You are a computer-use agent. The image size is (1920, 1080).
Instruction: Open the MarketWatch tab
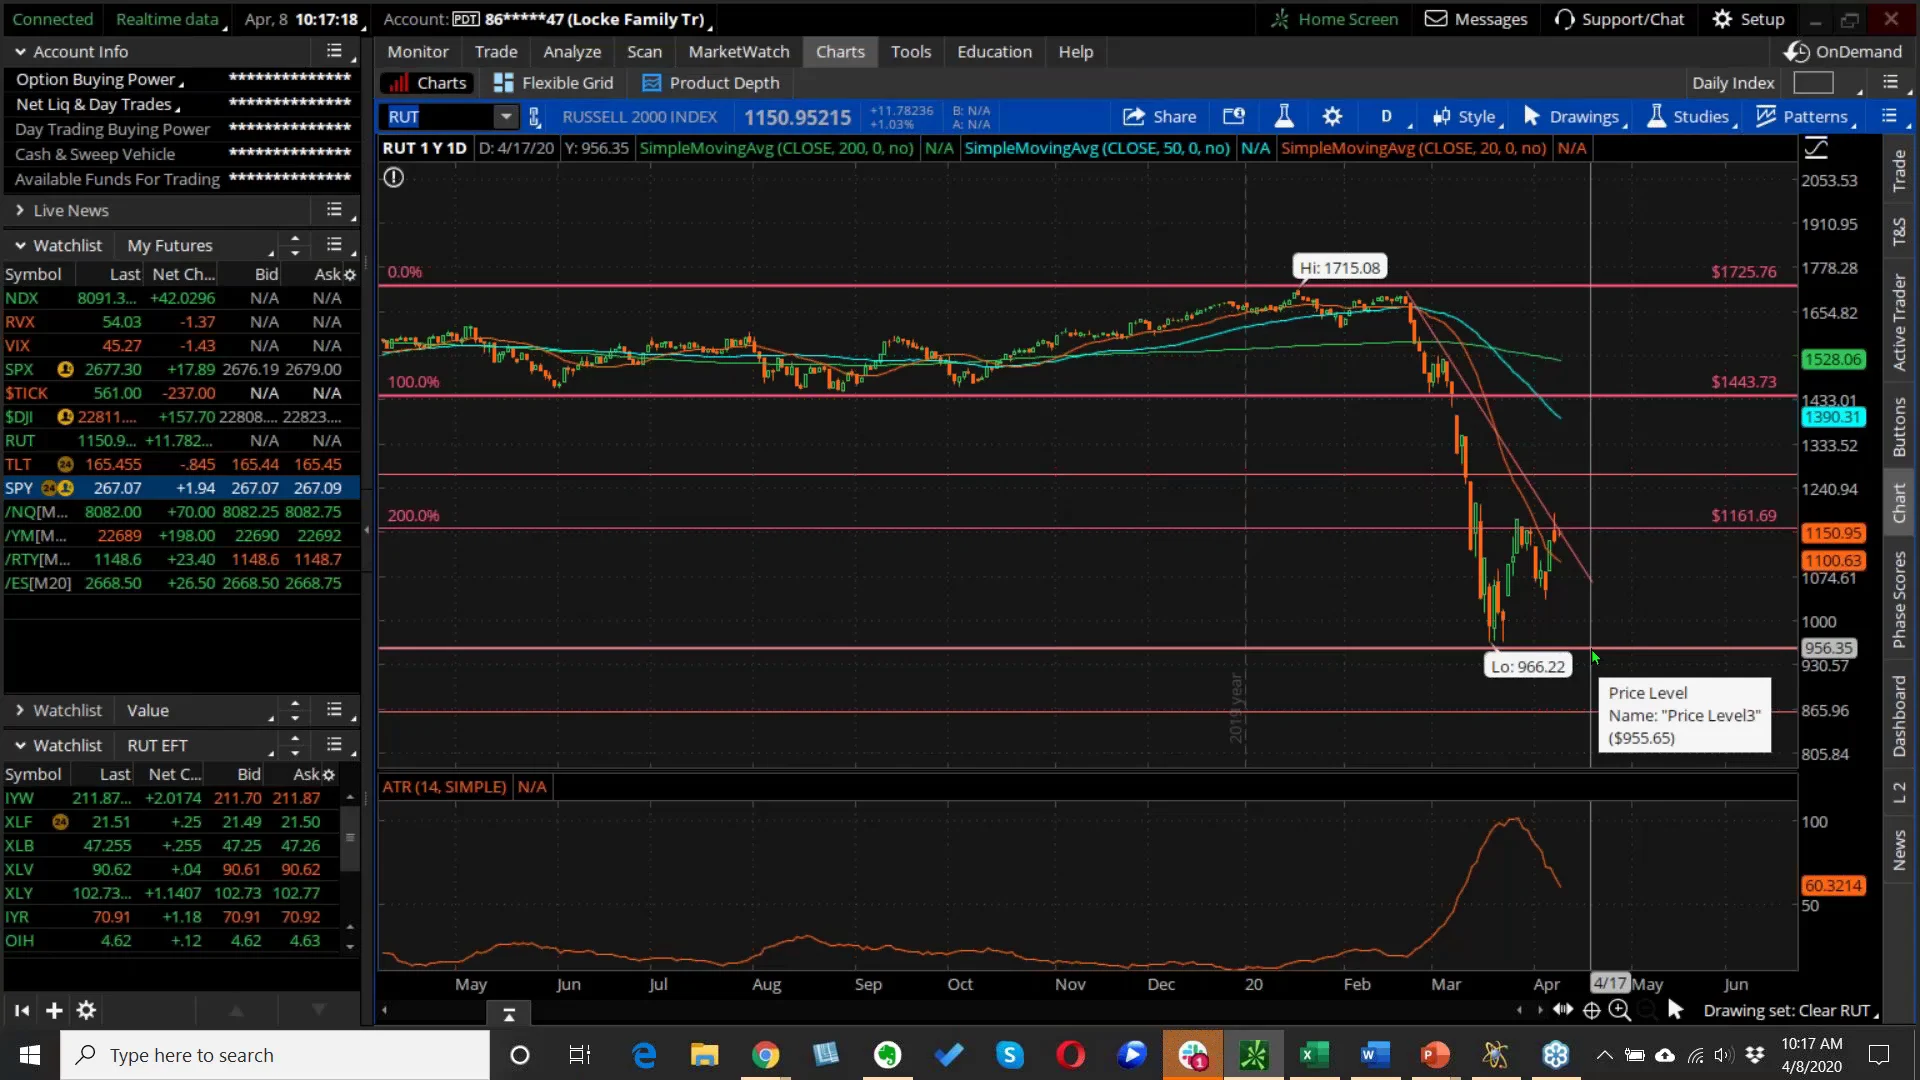739,52
